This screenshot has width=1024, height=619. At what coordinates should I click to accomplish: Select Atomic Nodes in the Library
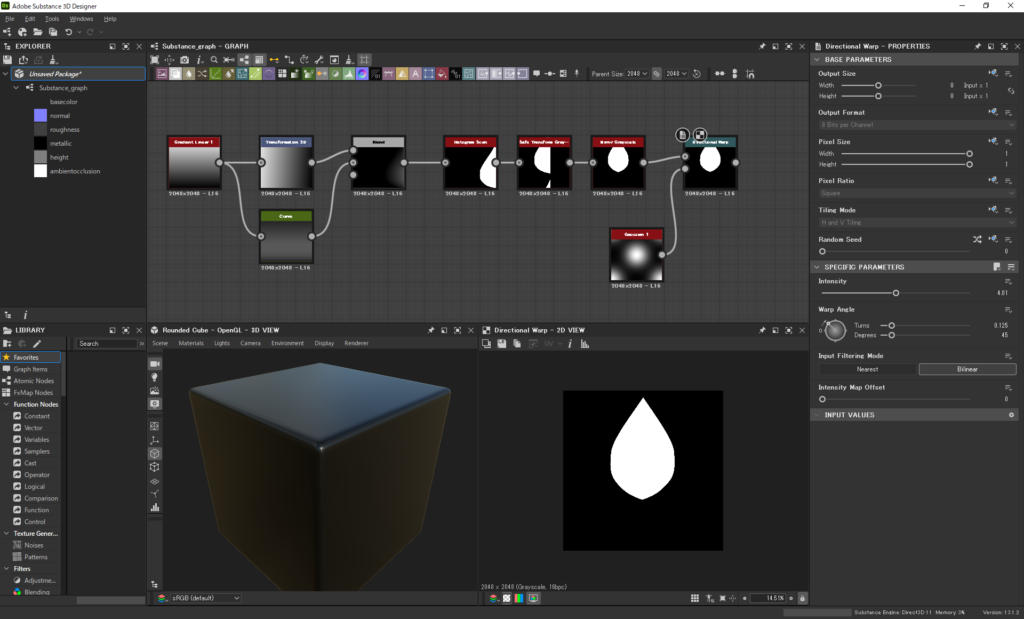33,381
